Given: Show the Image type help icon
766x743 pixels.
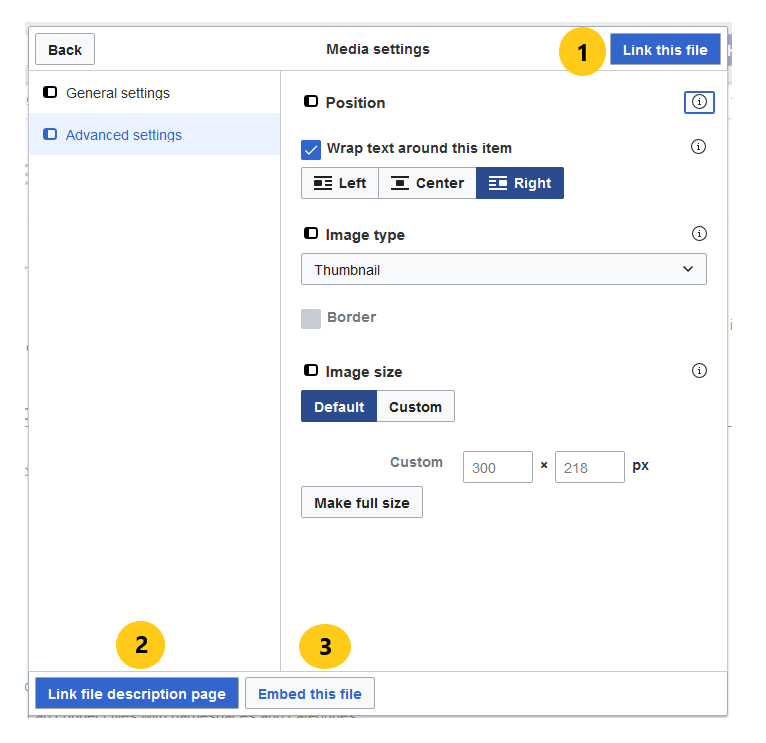Looking at the screenshot, I should 699,234.
